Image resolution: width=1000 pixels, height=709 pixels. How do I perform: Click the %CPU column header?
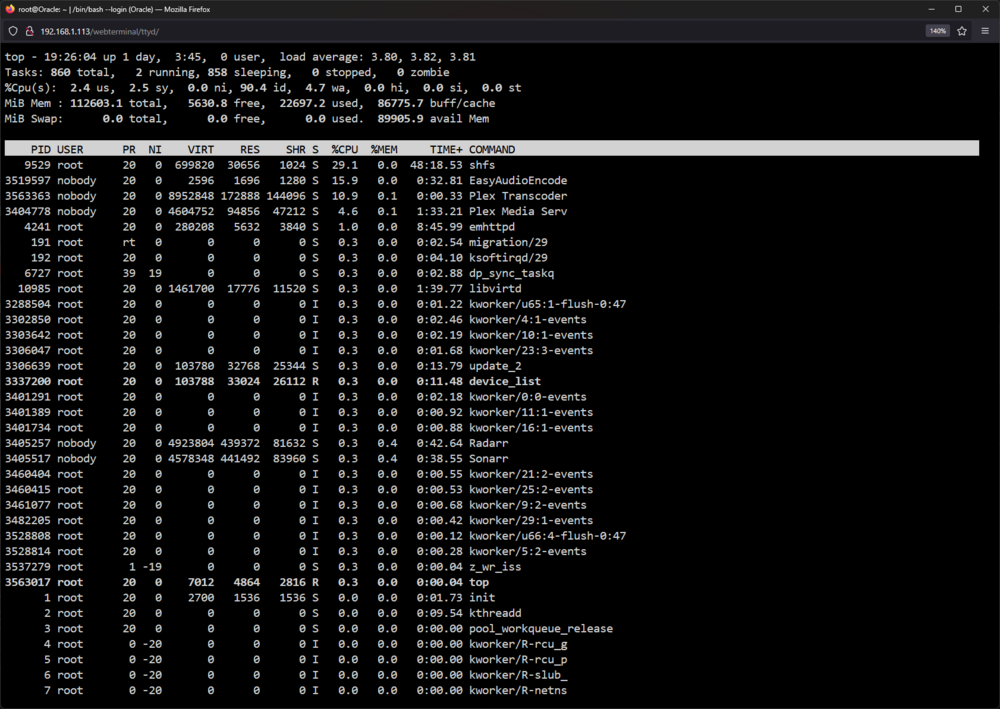pyautogui.click(x=344, y=150)
